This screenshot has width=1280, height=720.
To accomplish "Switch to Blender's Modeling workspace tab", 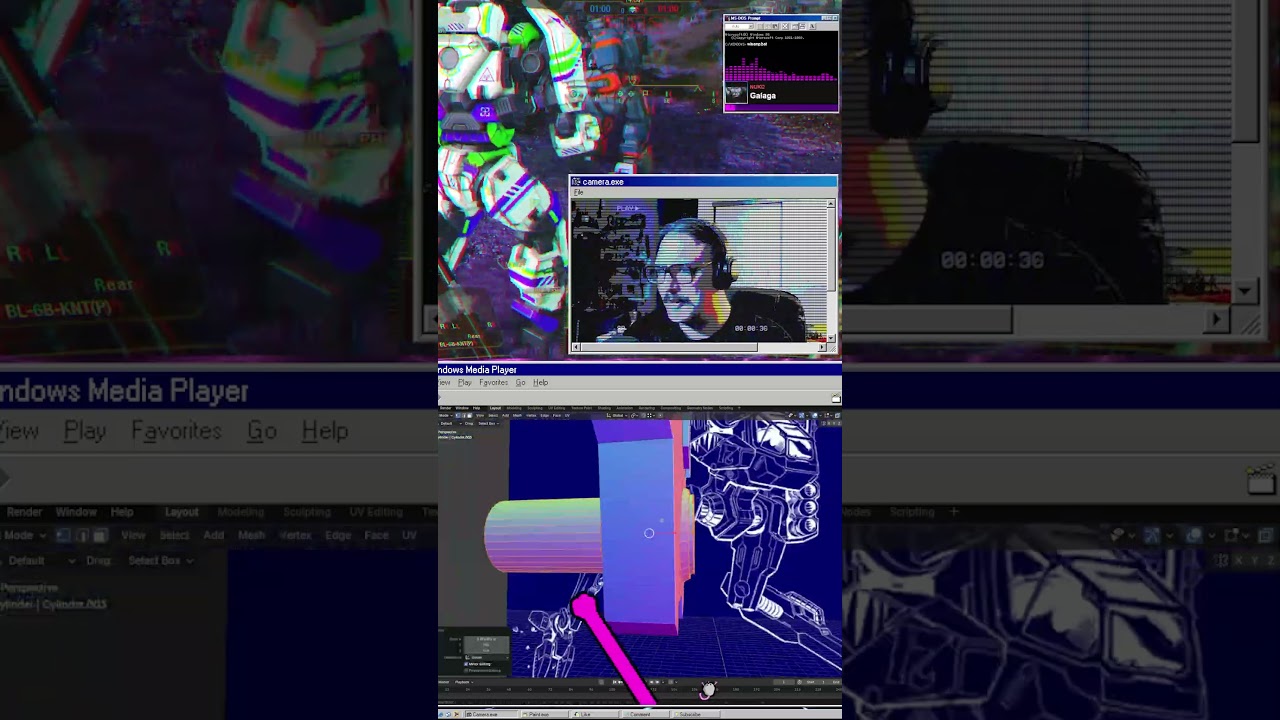I will [514, 408].
